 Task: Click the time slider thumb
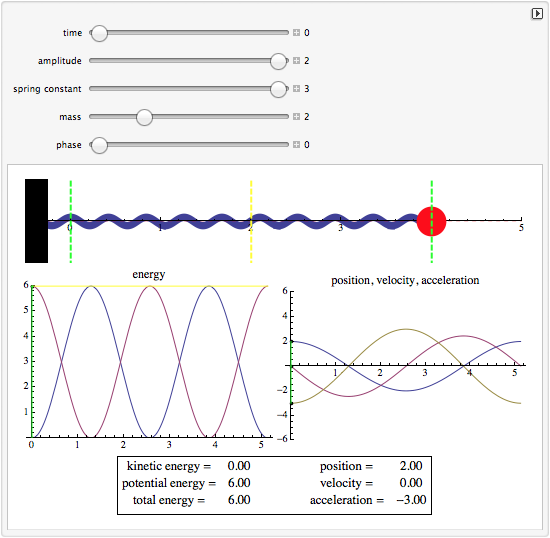[x=99, y=33]
